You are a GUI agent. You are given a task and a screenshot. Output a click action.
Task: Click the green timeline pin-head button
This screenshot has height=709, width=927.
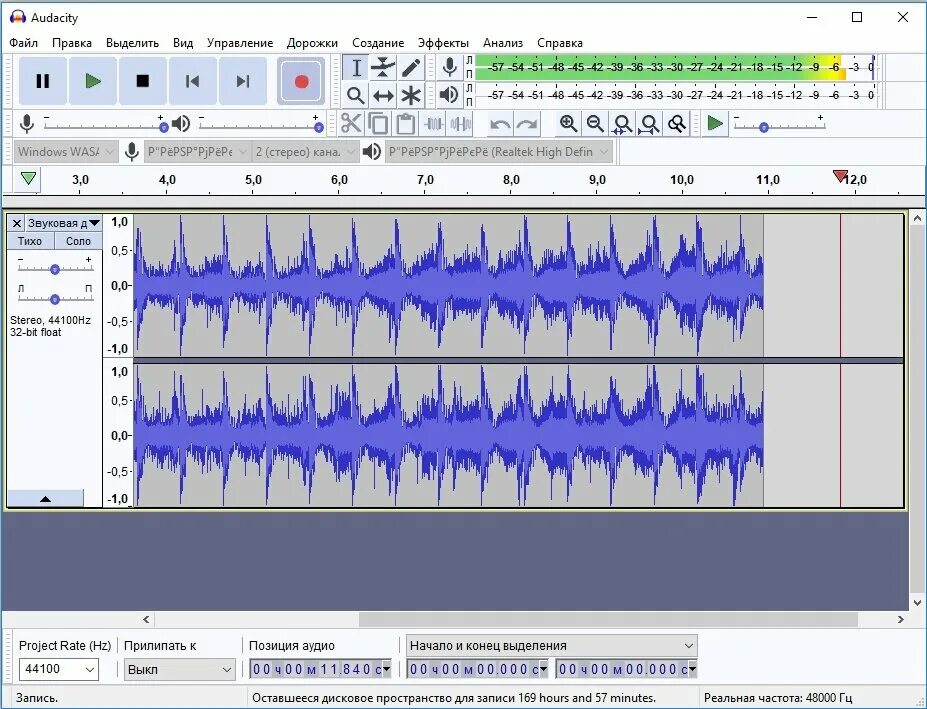point(28,178)
